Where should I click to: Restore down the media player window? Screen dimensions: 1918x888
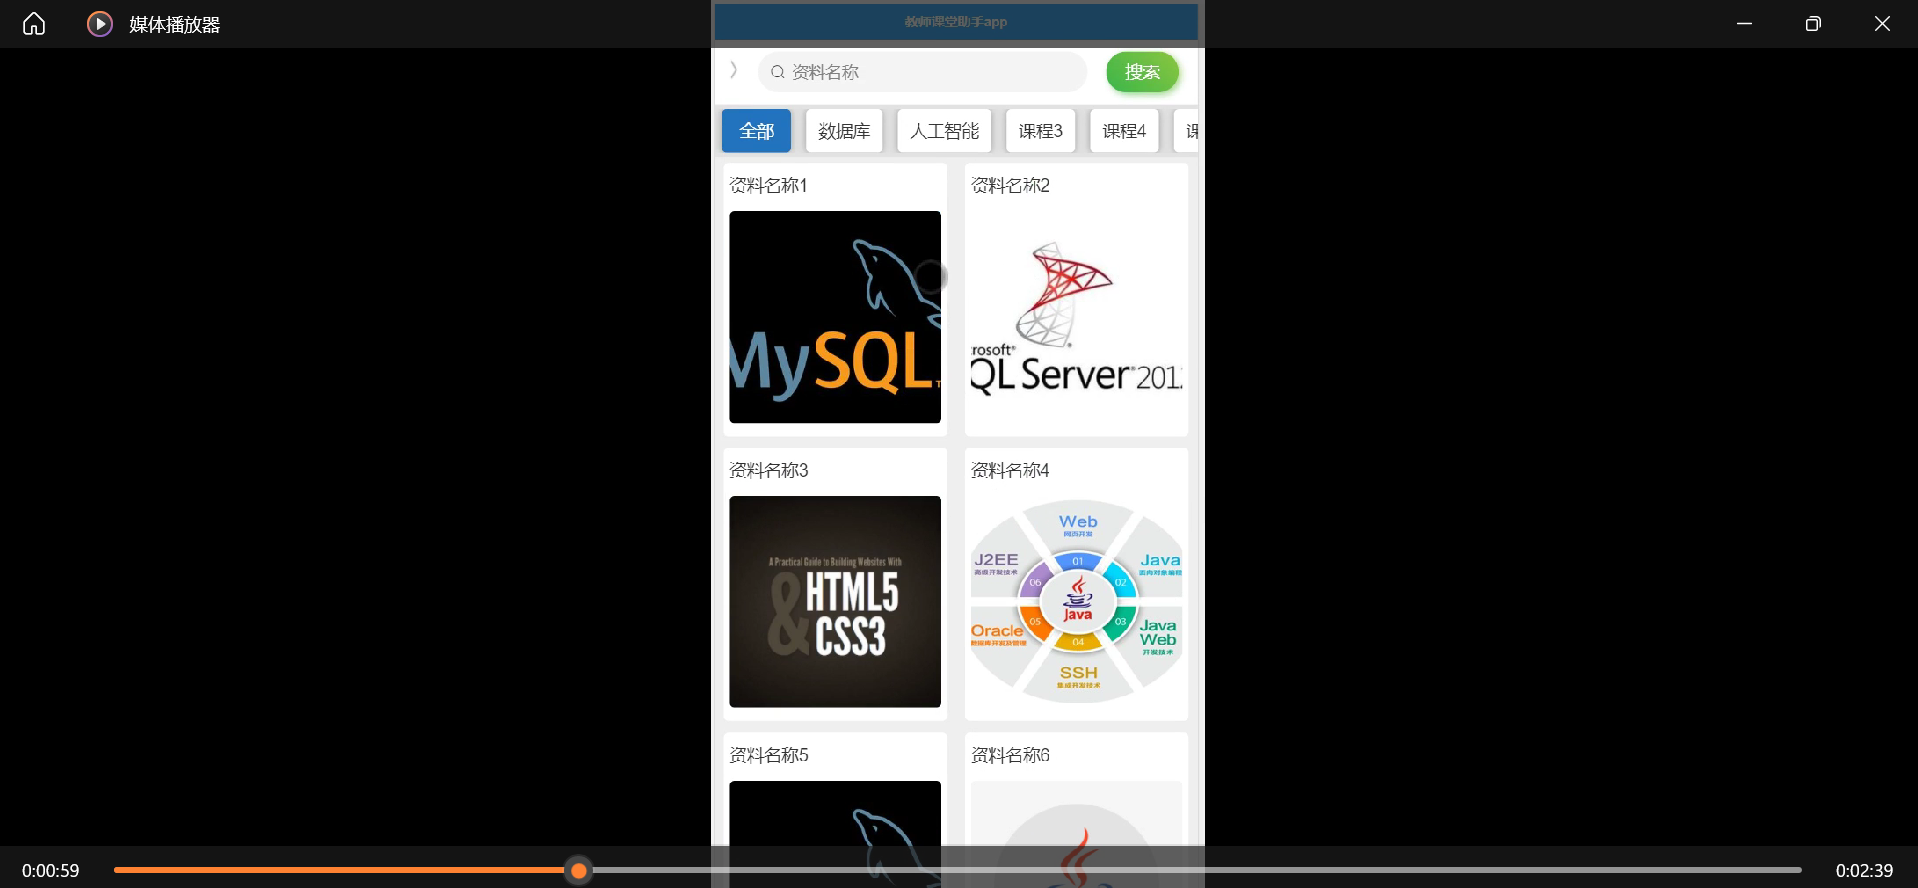click(1813, 24)
